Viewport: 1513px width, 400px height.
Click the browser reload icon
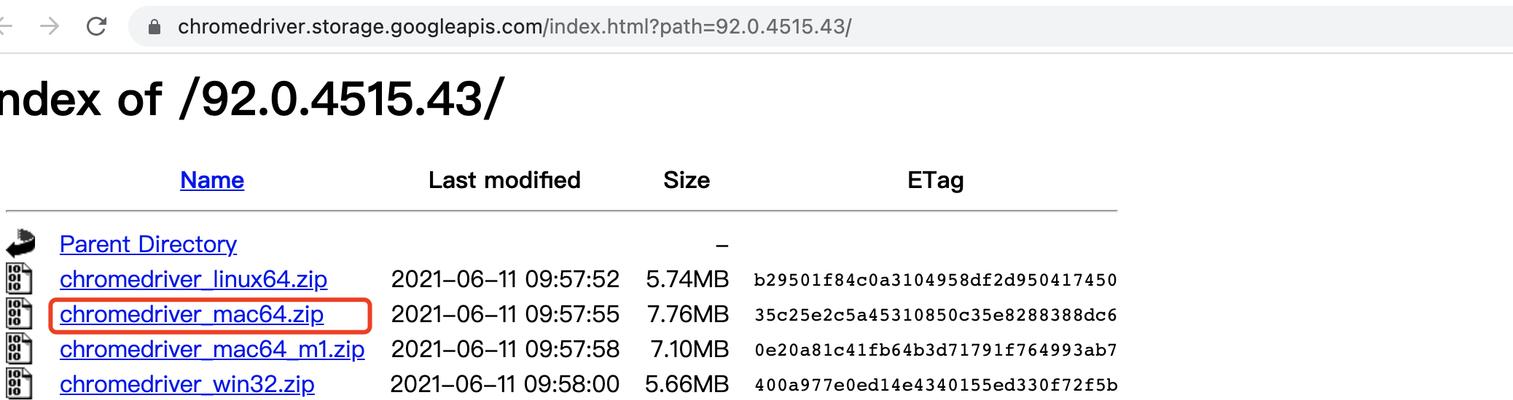tap(96, 27)
